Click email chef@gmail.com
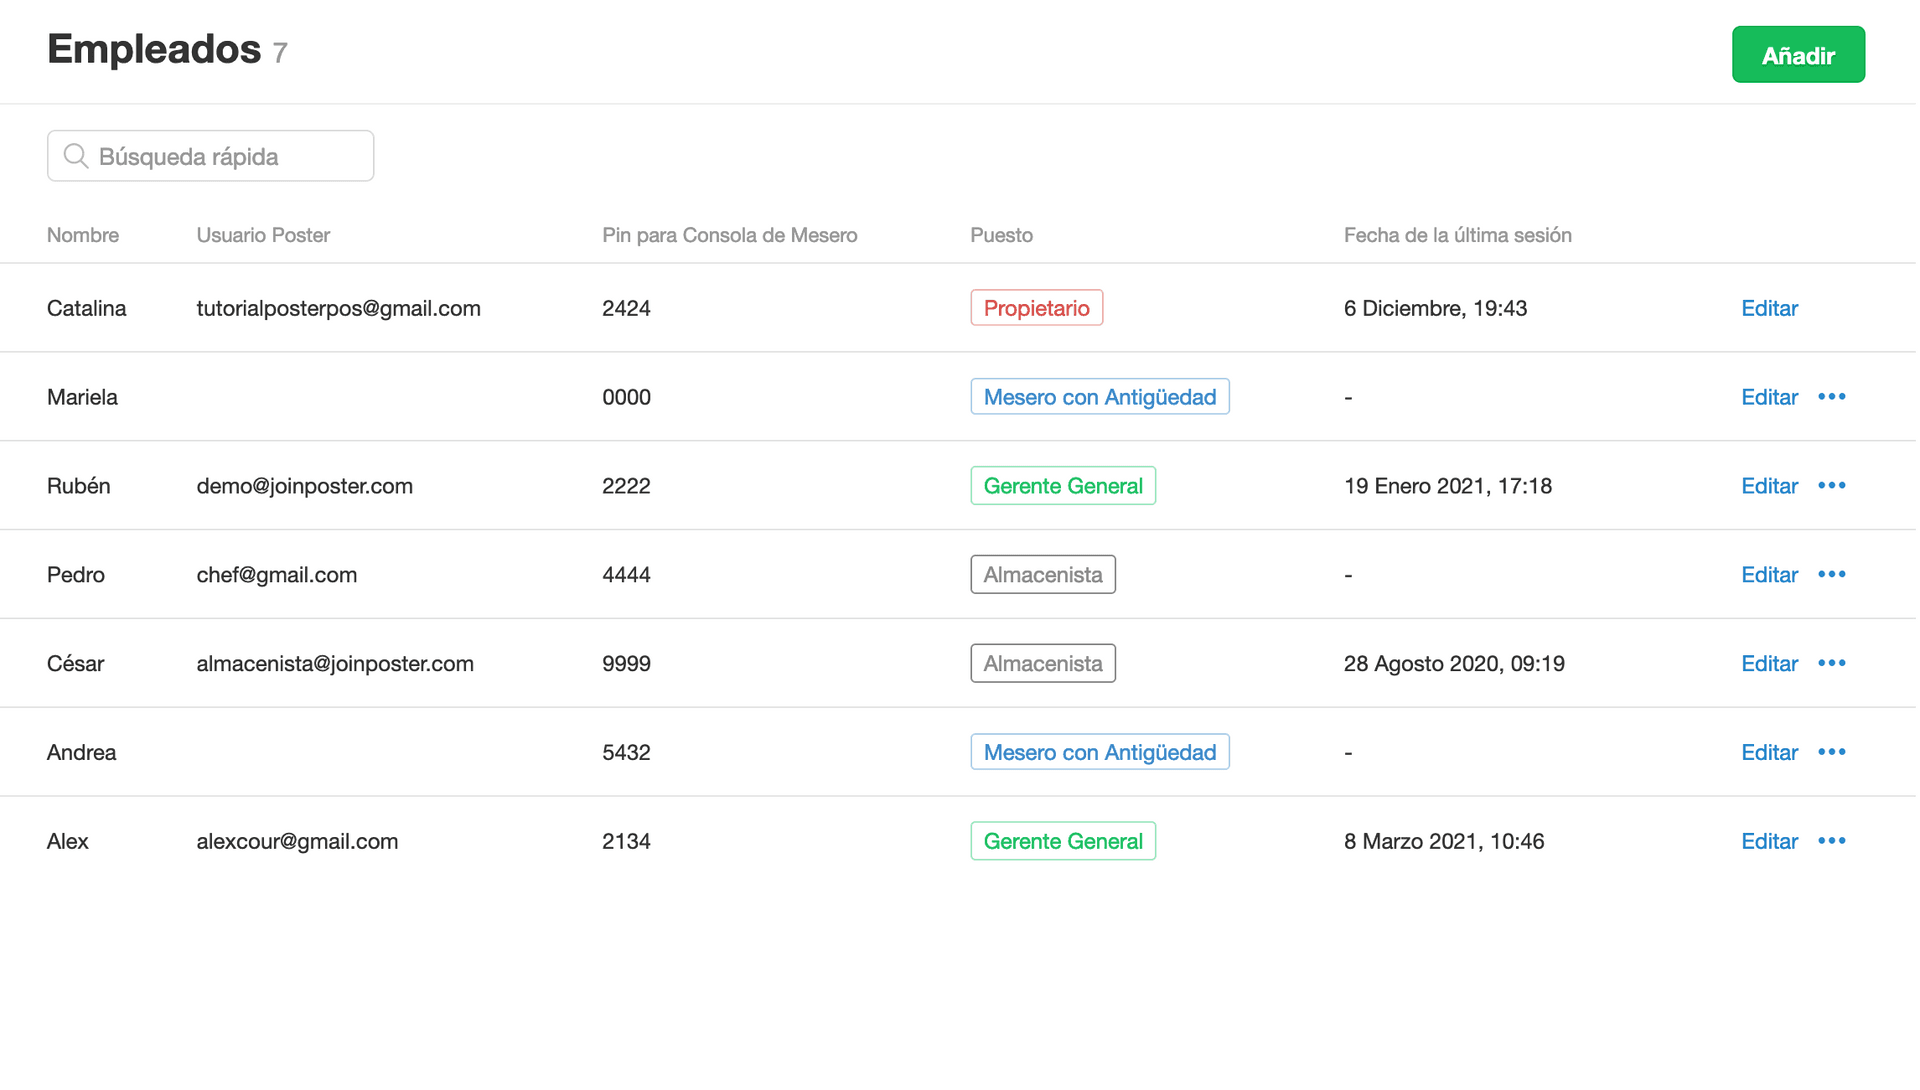The width and height of the screenshot is (1920, 1090). point(276,575)
